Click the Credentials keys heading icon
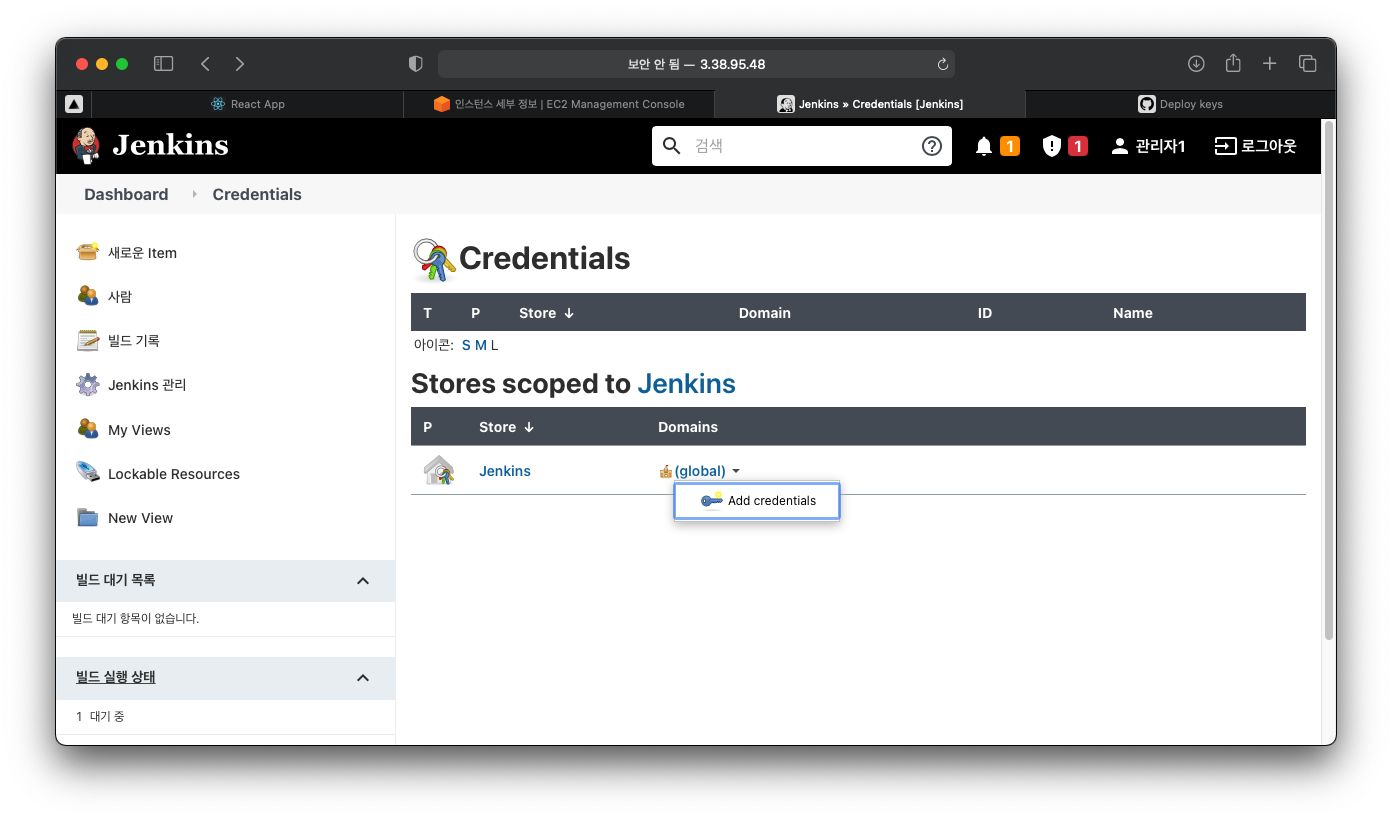1392x819 pixels. click(x=434, y=260)
